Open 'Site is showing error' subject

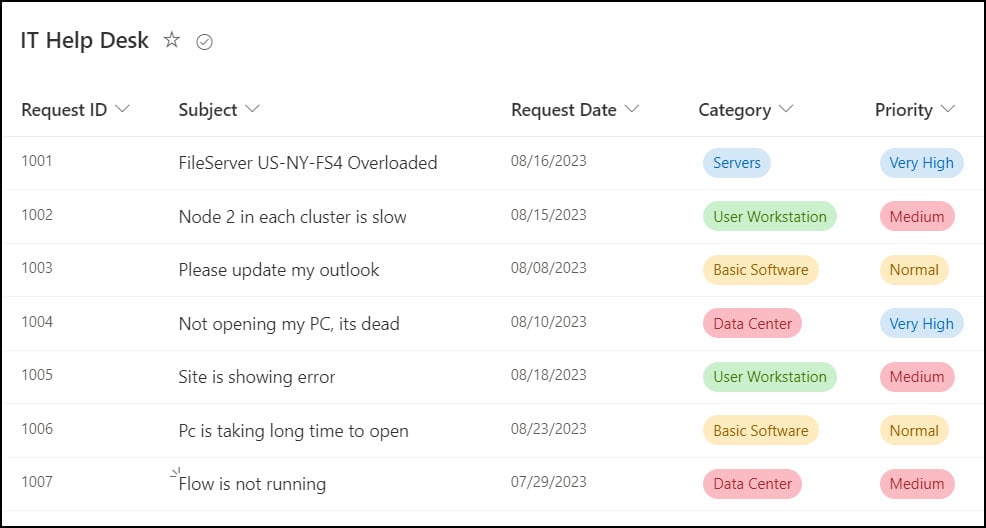(x=257, y=377)
